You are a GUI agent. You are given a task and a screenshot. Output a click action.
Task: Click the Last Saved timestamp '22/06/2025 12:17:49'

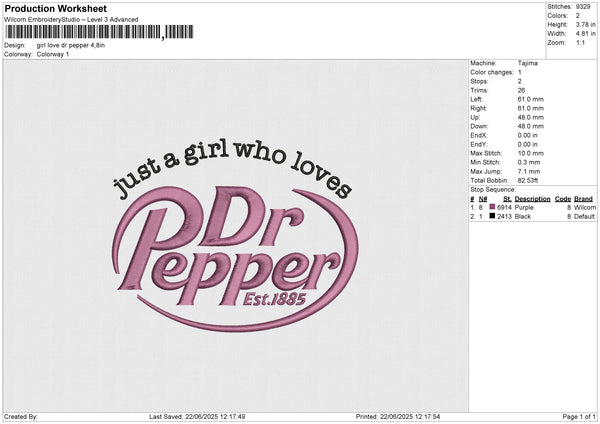[x=215, y=417]
